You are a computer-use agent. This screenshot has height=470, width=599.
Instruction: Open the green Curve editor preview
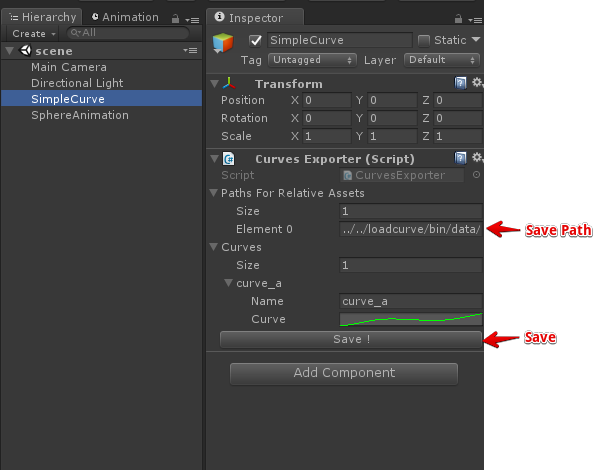(411, 319)
